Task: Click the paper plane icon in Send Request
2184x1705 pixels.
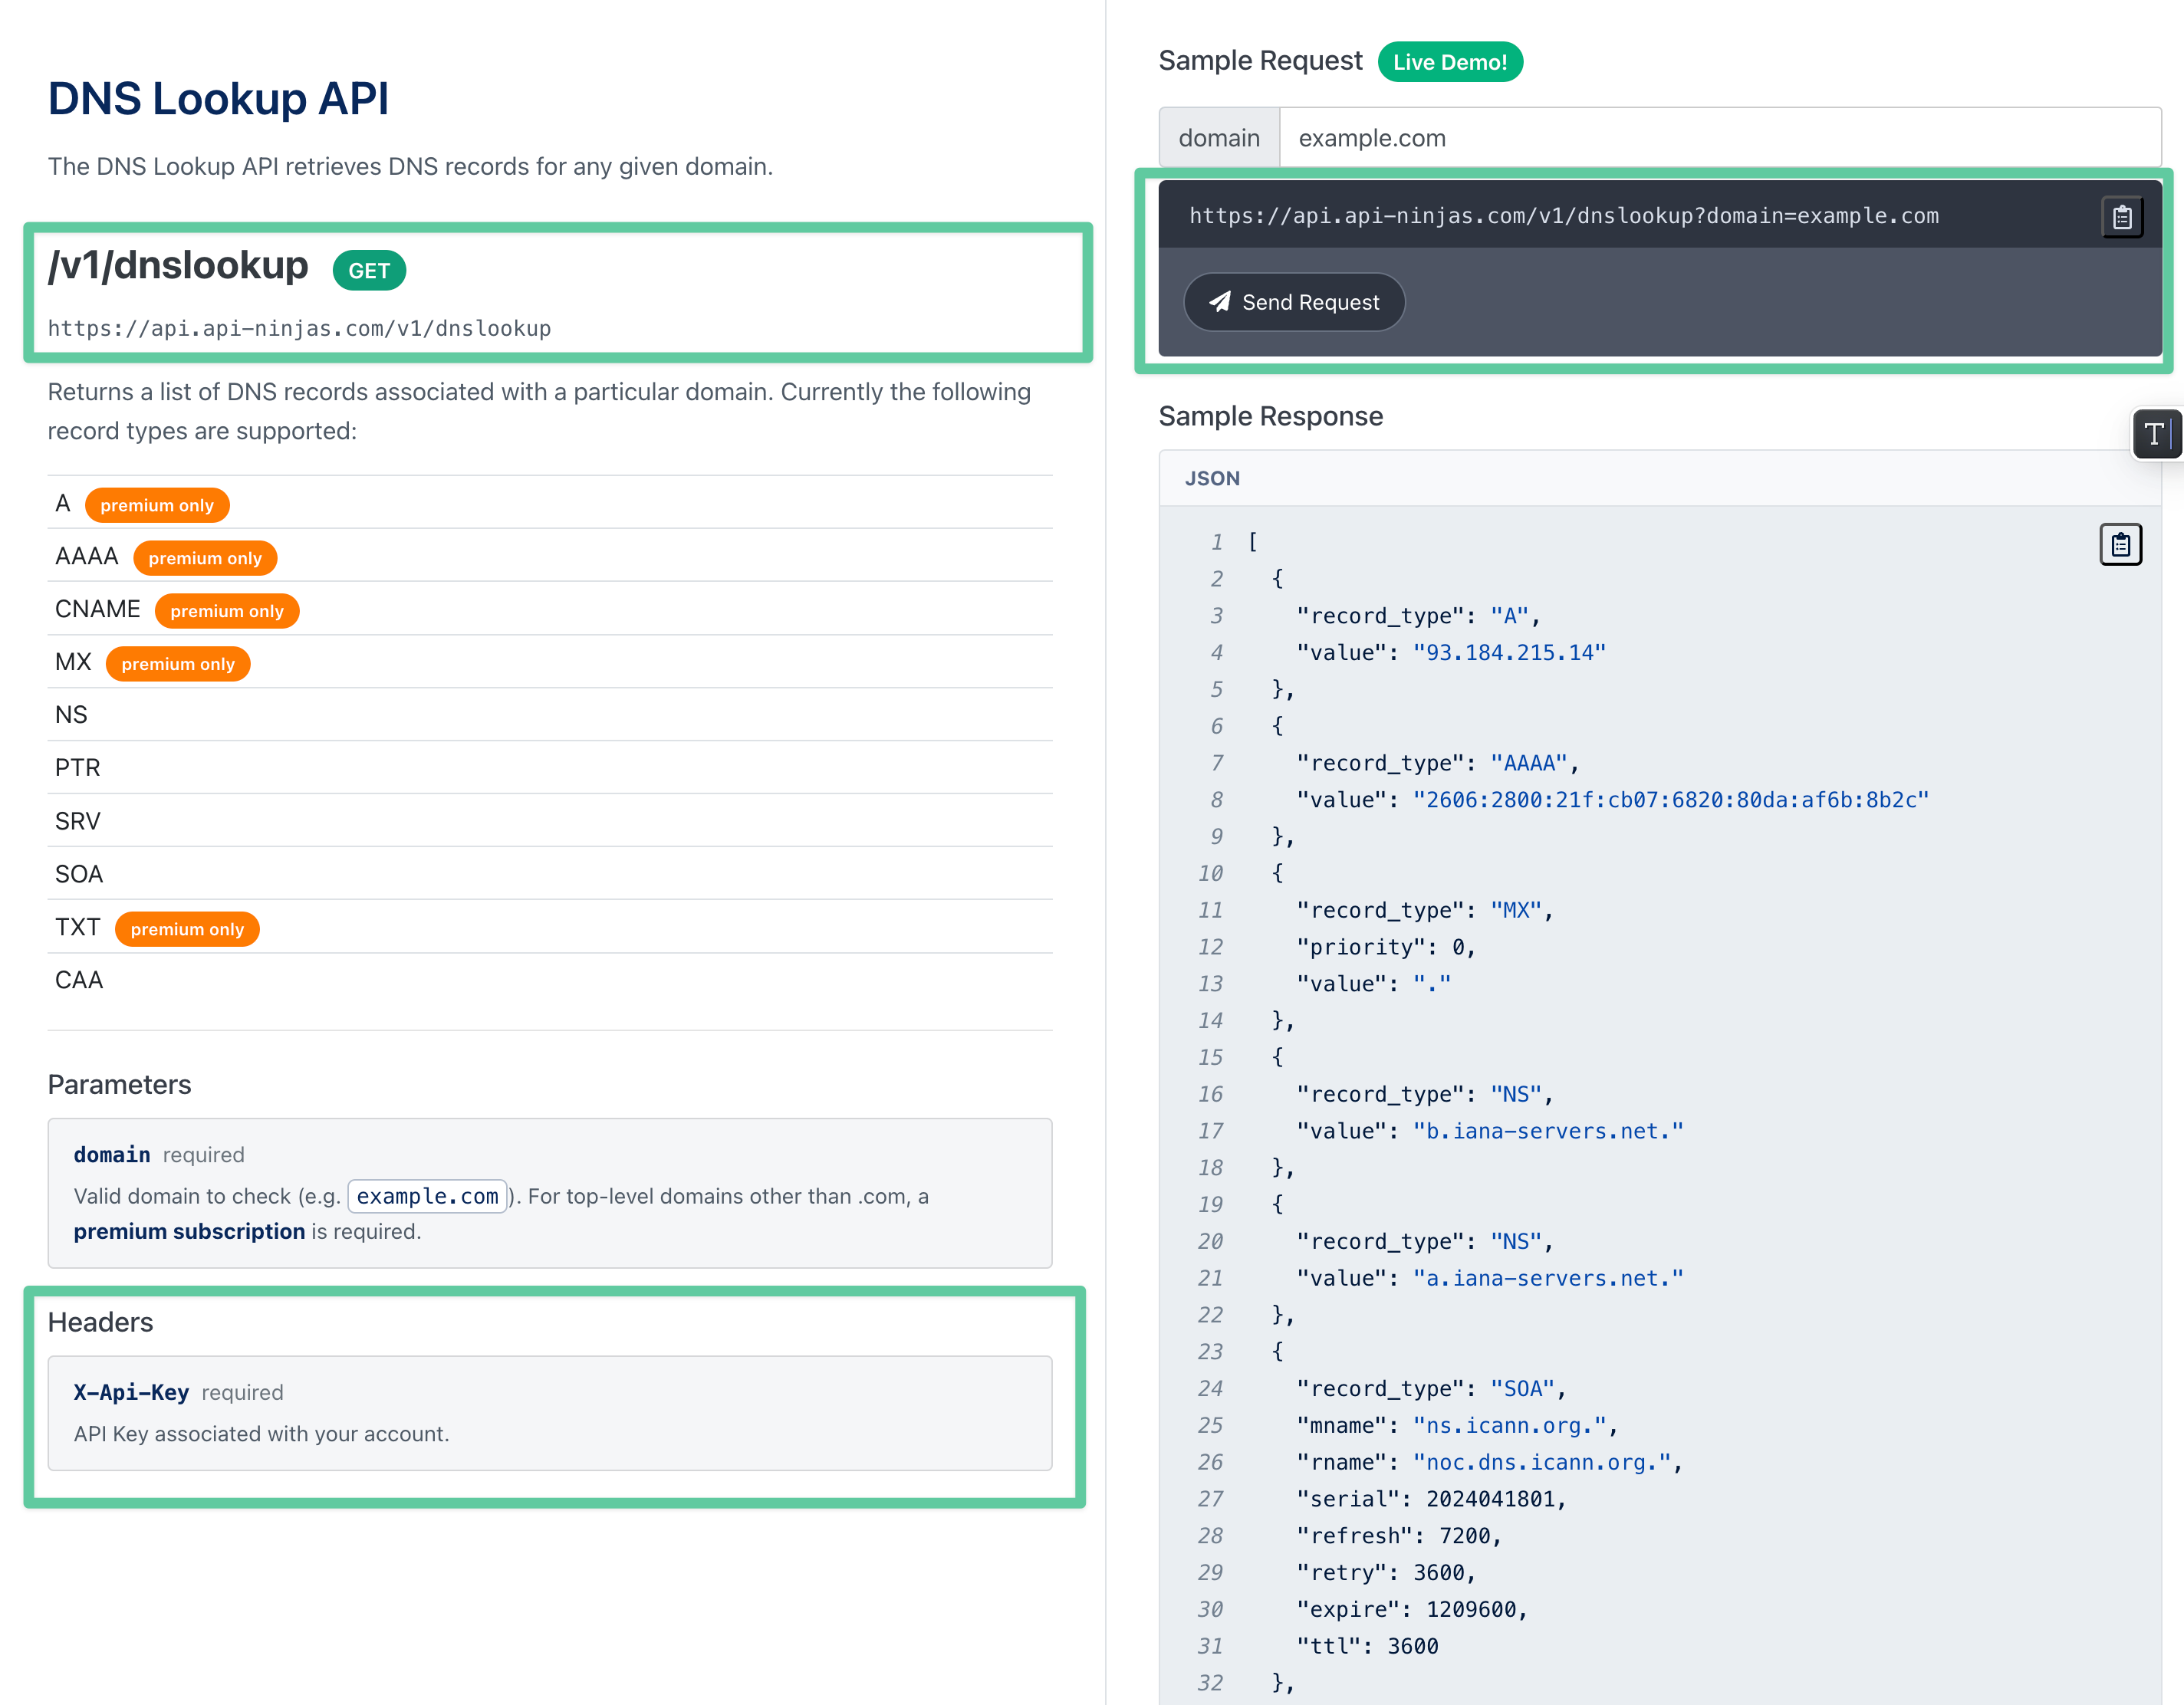Action: [1221, 302]
